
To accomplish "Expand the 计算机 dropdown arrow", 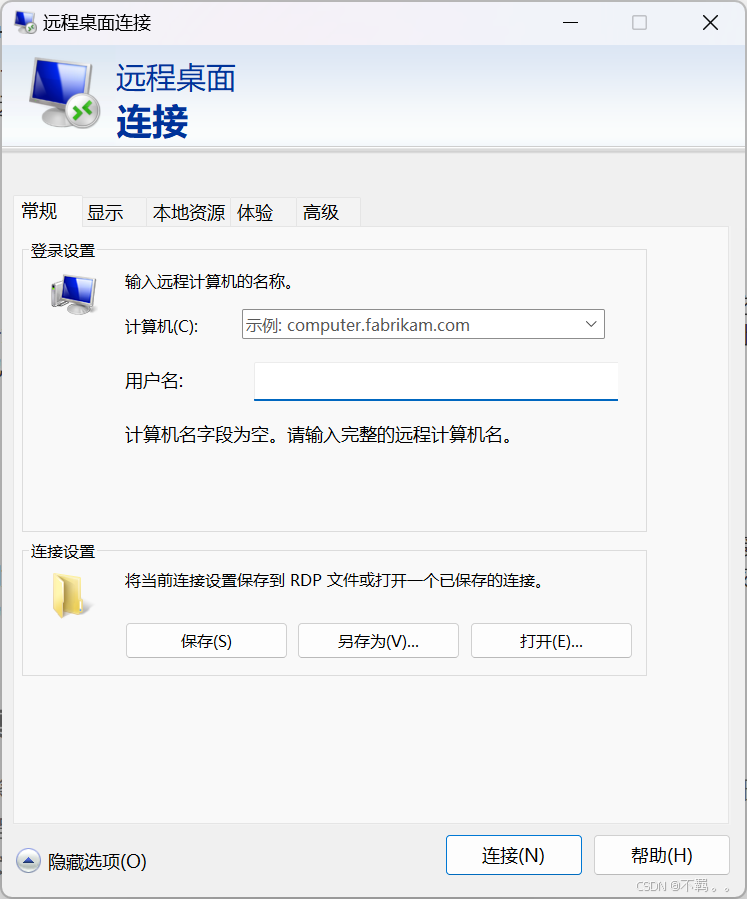I will tap(591, 324).
